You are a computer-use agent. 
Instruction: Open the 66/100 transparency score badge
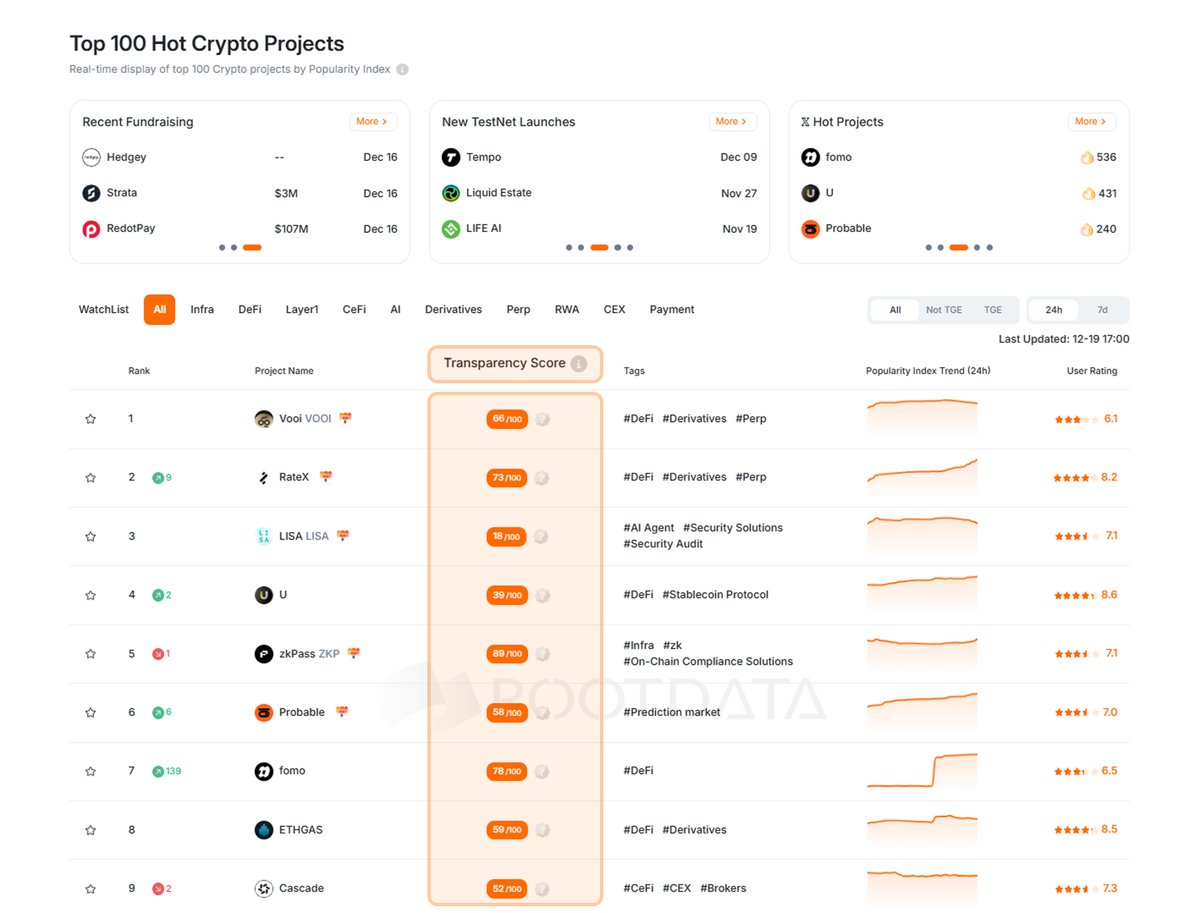(507, 419)
